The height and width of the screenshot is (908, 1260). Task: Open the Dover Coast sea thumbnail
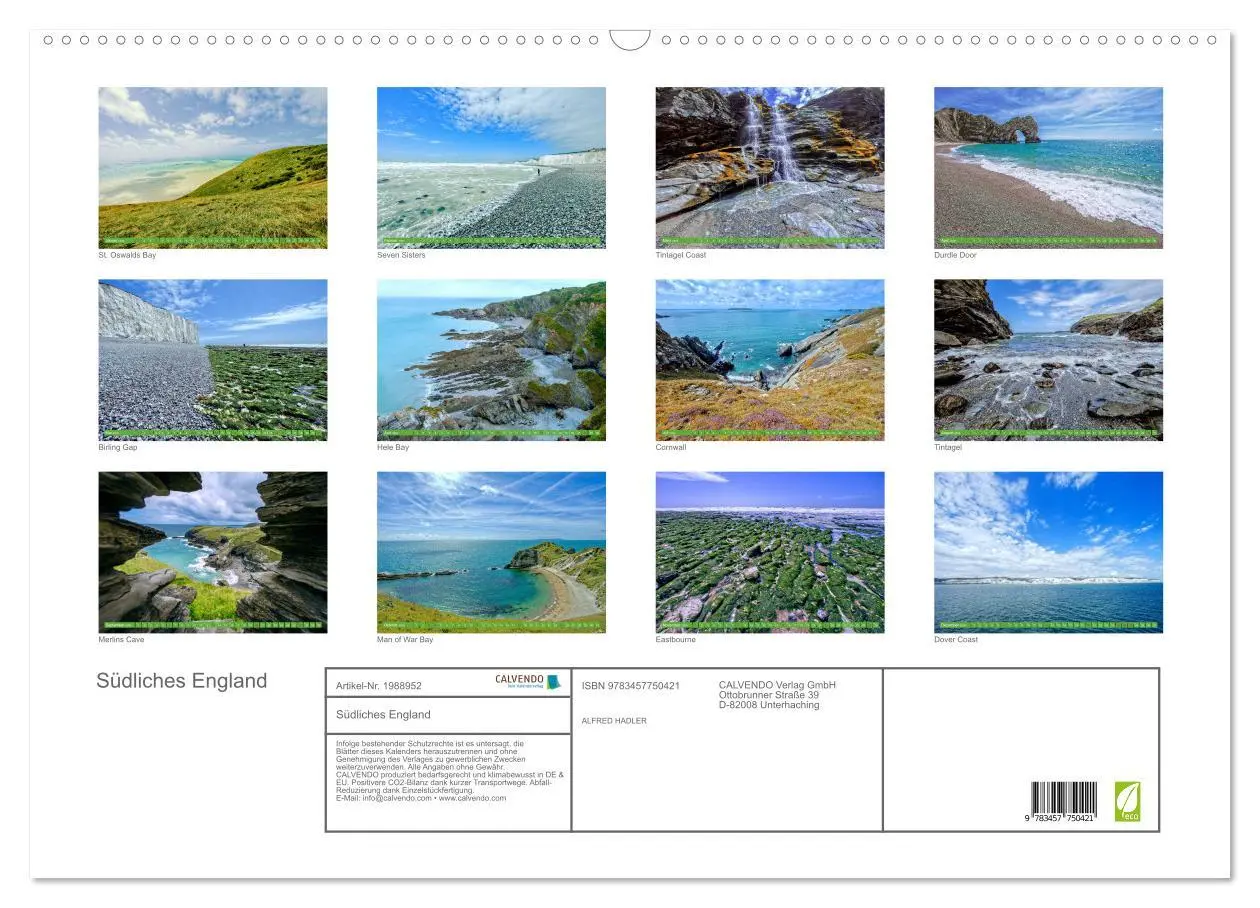pyautogui.click(x=1048, y=552)
